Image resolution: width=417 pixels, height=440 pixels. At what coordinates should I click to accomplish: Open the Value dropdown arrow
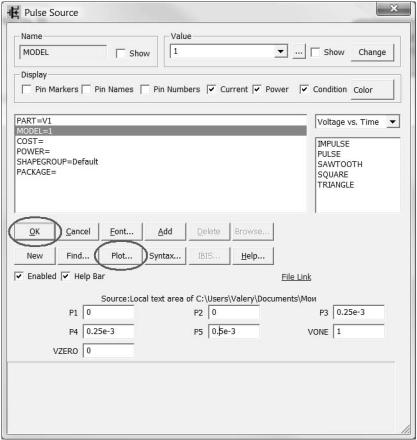pos(281,51)
